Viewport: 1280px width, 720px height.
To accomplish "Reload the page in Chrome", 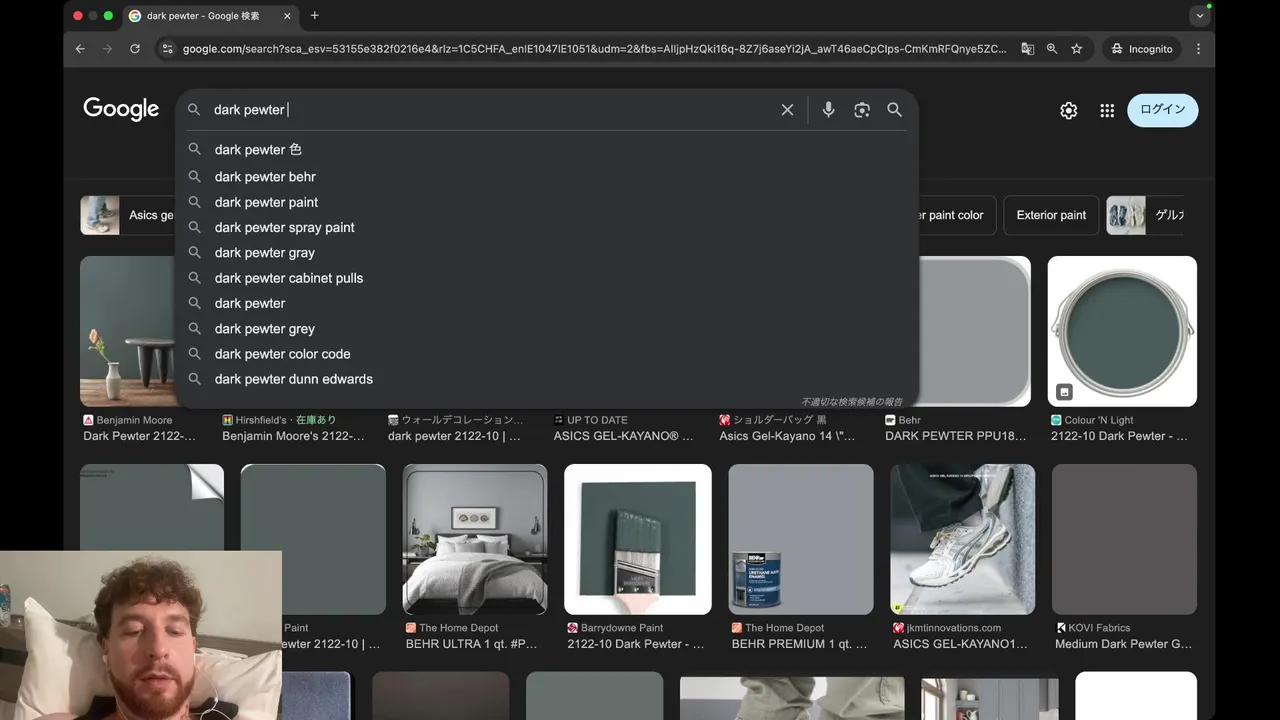I will tap(135, 48).
